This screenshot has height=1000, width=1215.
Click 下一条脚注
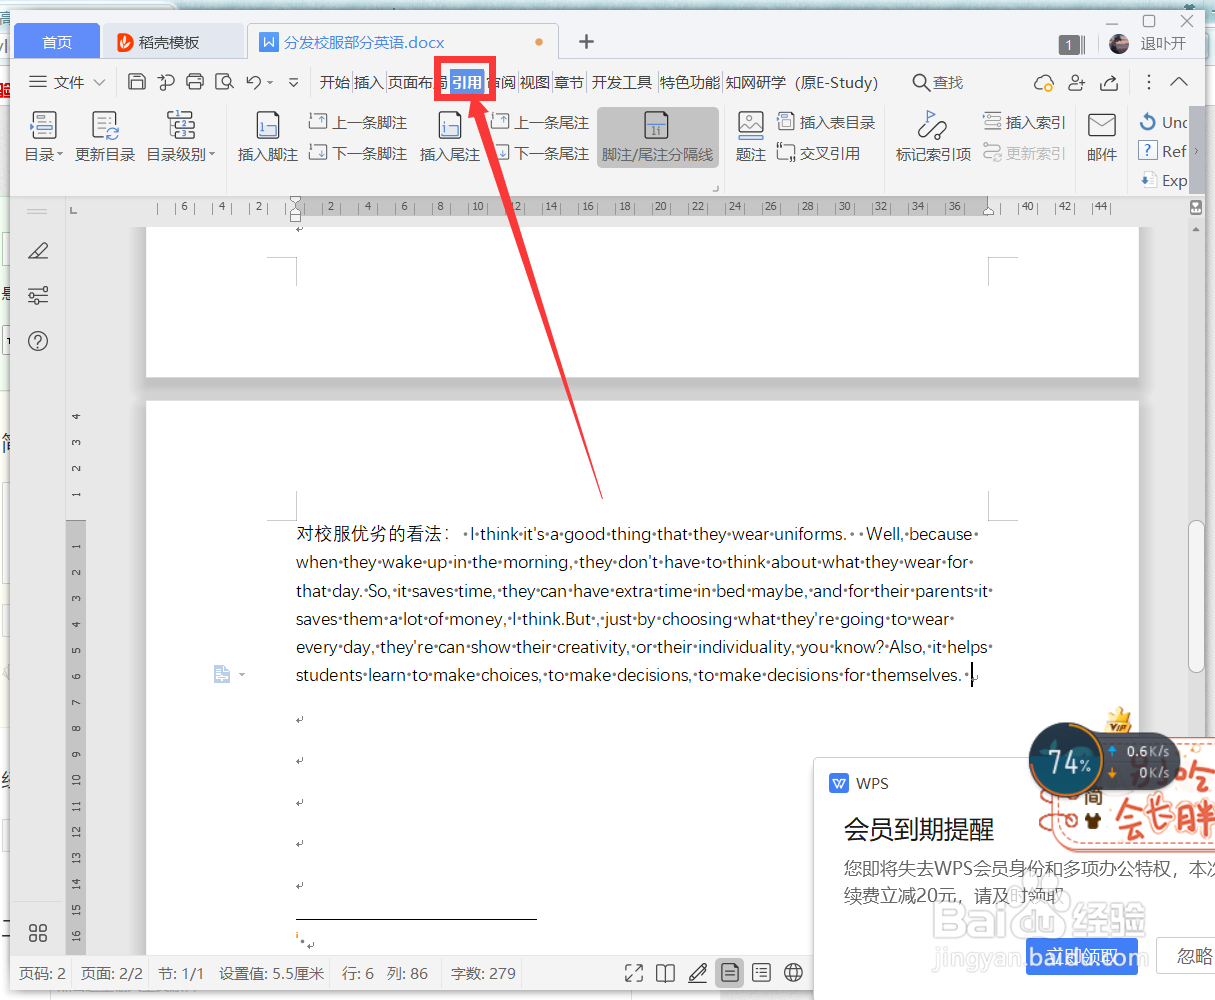tap(358, 153)
